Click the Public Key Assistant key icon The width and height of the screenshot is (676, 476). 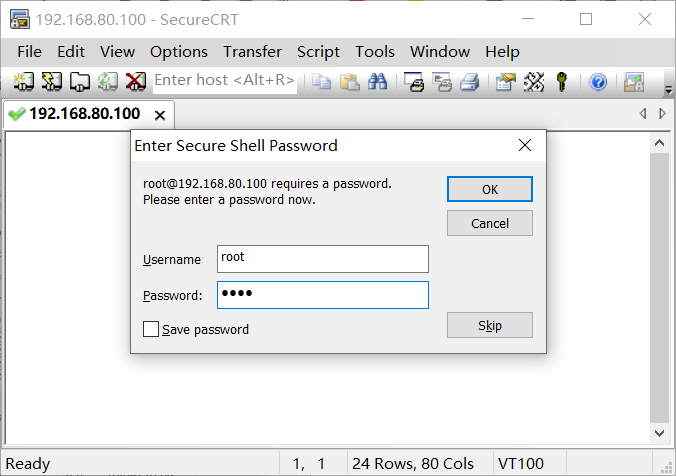coord(561,81)
